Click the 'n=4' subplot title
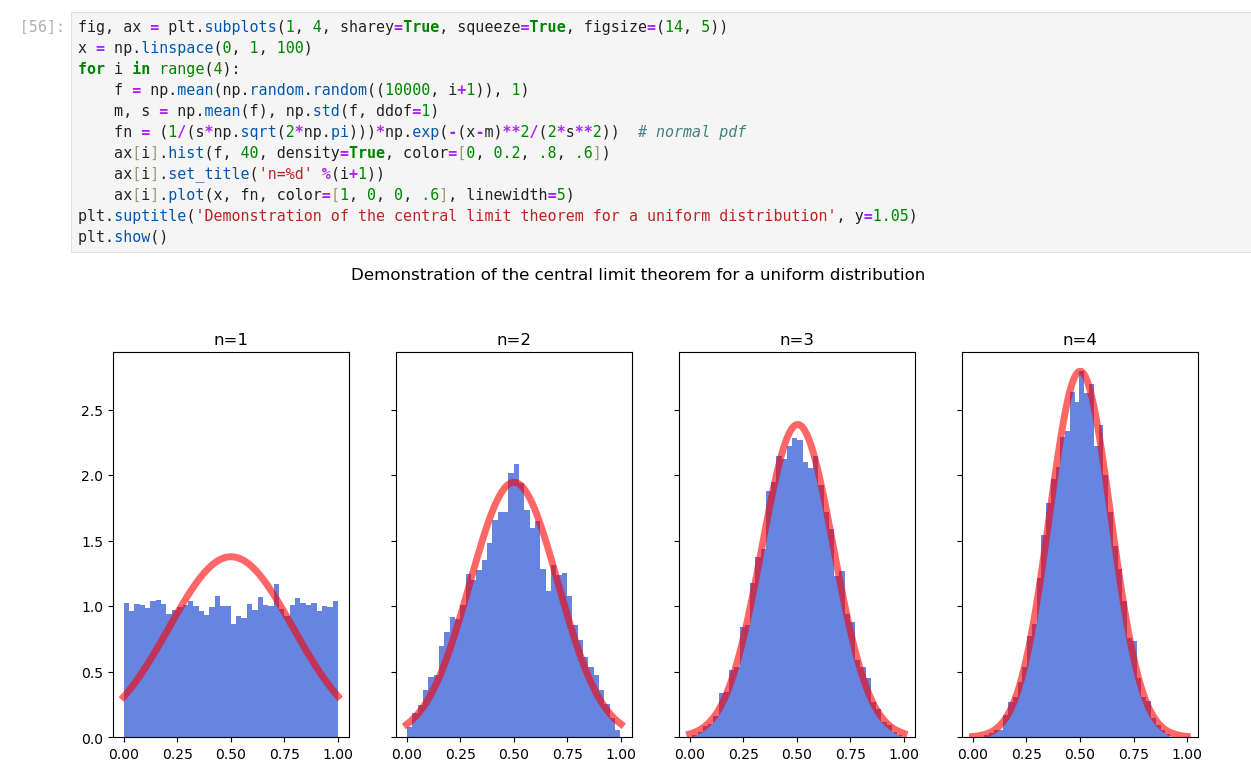1251x773 pixels. (1080, 340)
